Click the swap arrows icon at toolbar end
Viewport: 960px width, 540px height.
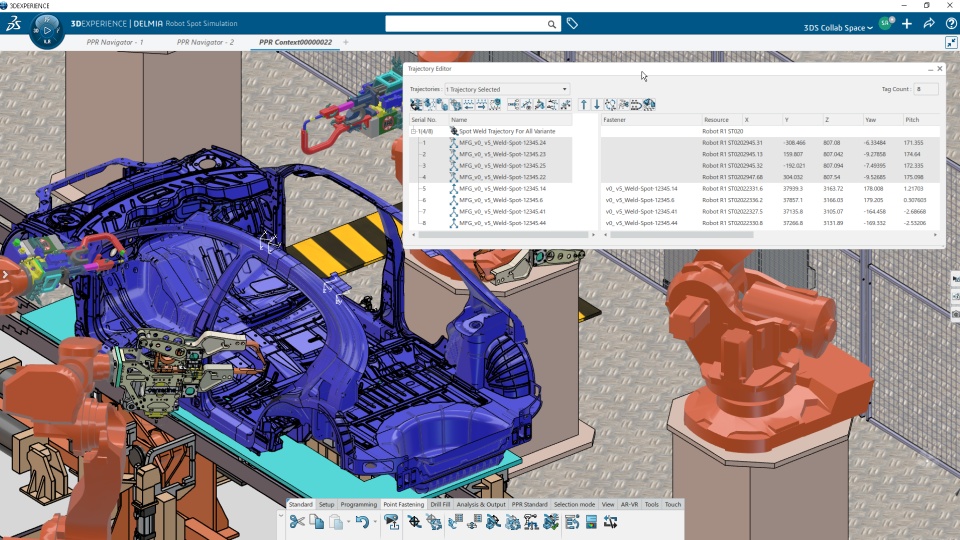click(610, 522)
